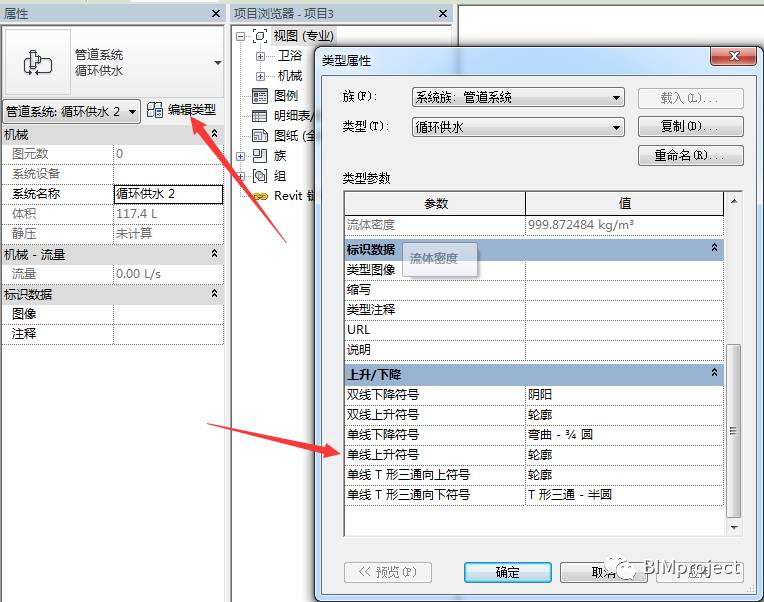Select the value T 形三通 - 半圆

pos(624,494)
